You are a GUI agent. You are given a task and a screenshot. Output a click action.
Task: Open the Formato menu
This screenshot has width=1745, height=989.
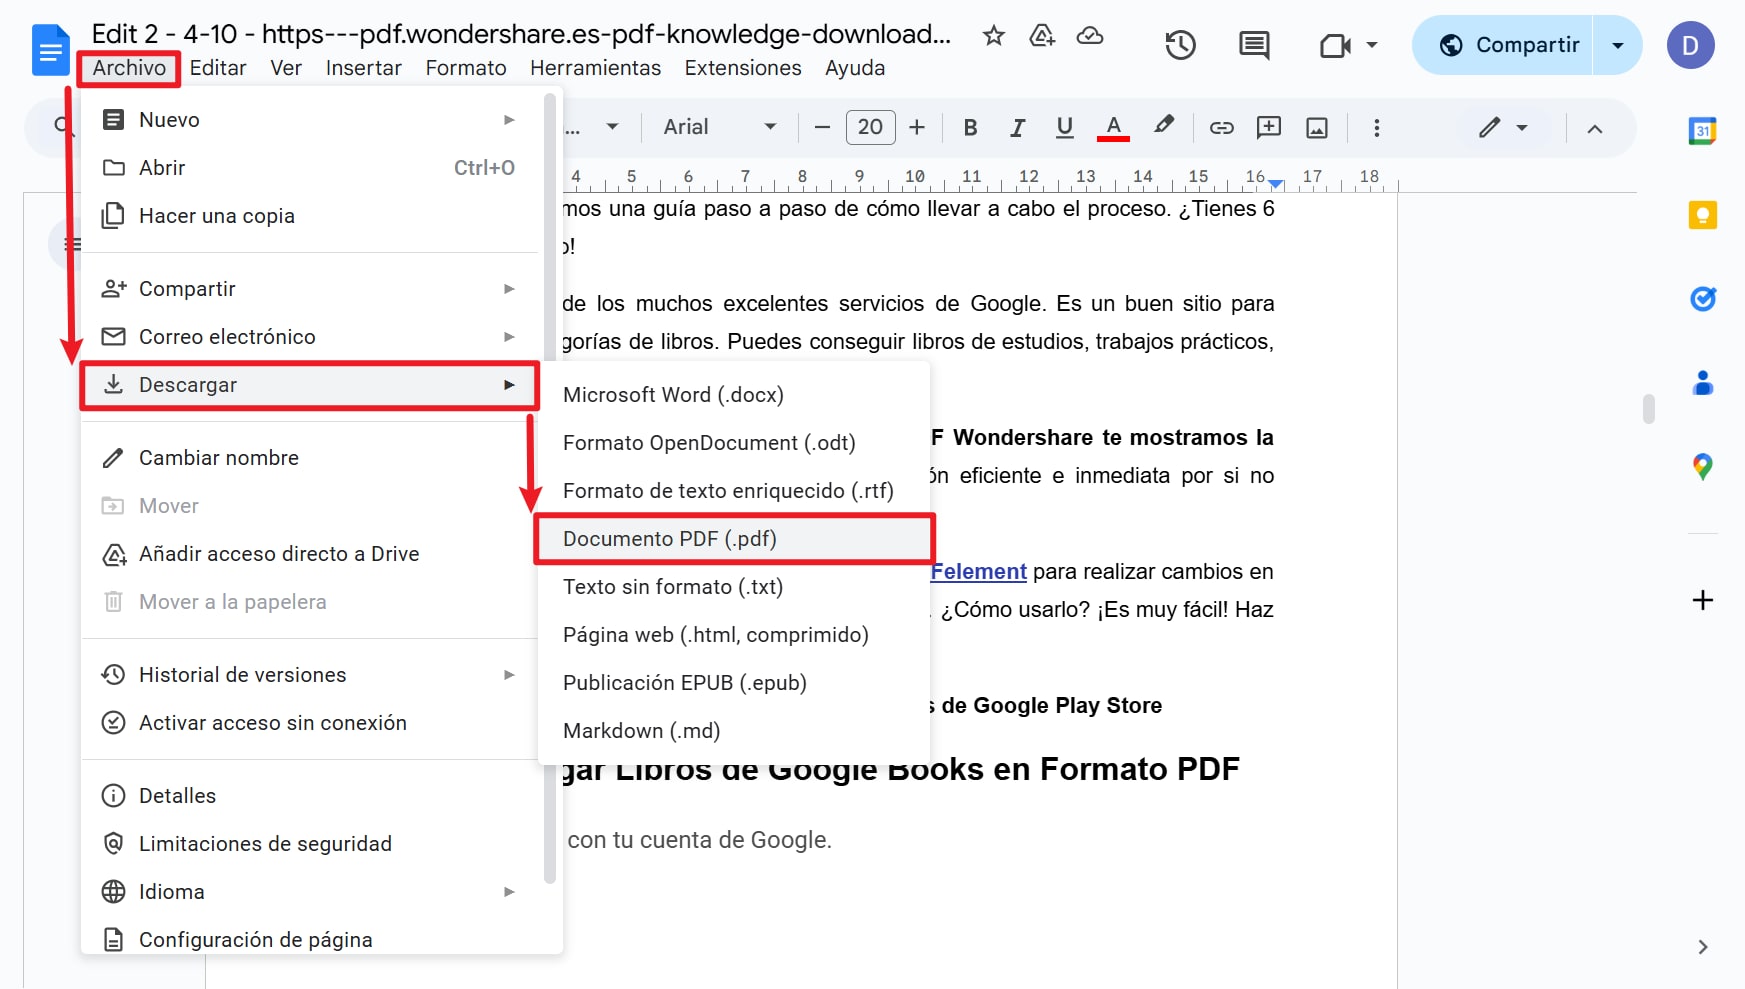pyautogui.click(x=466, y=68)
